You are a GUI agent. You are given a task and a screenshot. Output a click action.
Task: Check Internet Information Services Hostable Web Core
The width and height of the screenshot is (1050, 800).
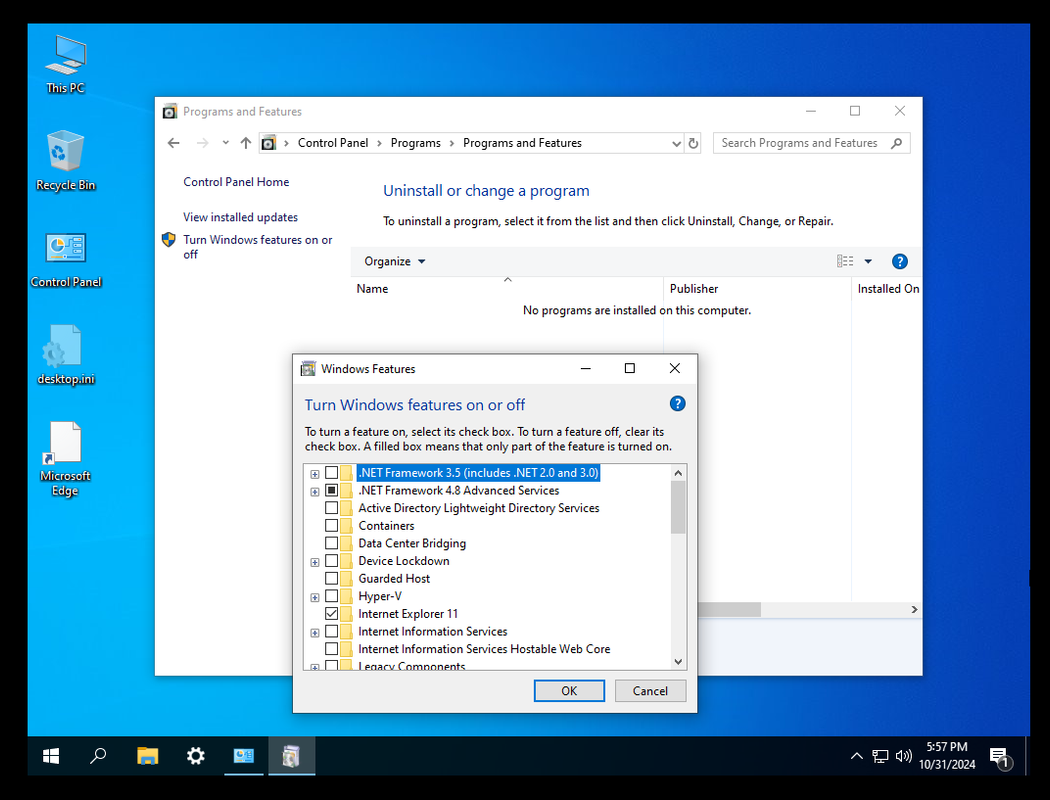pos(331,649)
